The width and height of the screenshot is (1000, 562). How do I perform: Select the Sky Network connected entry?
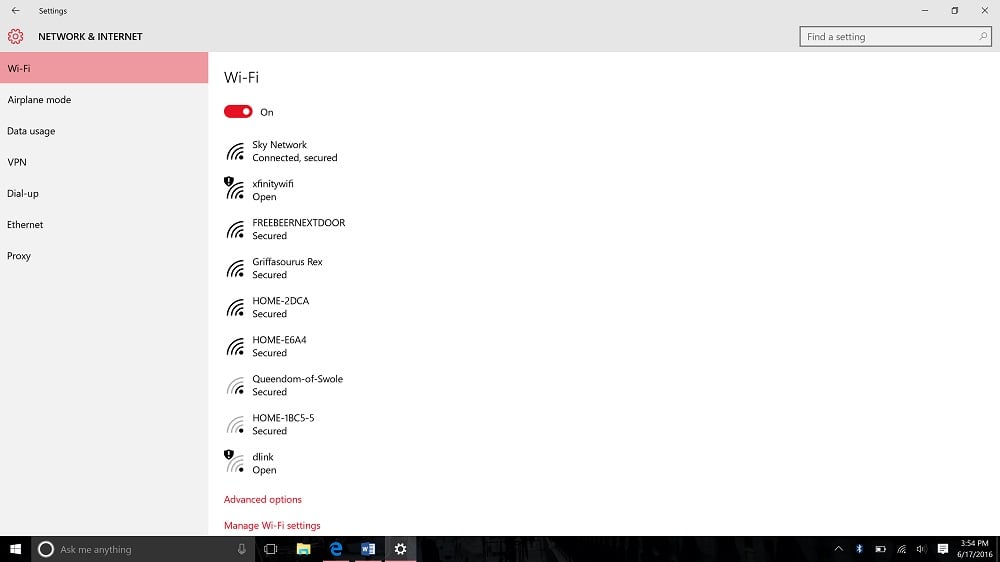click(x=282, y=151)
